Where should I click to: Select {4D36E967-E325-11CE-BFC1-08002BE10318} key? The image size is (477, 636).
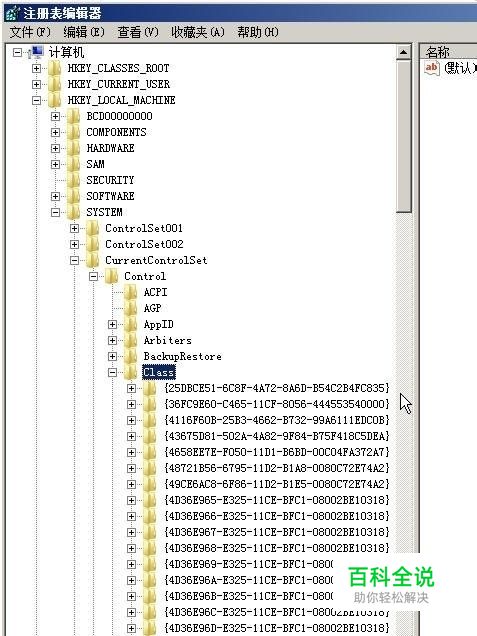click(x=277, y=532)
